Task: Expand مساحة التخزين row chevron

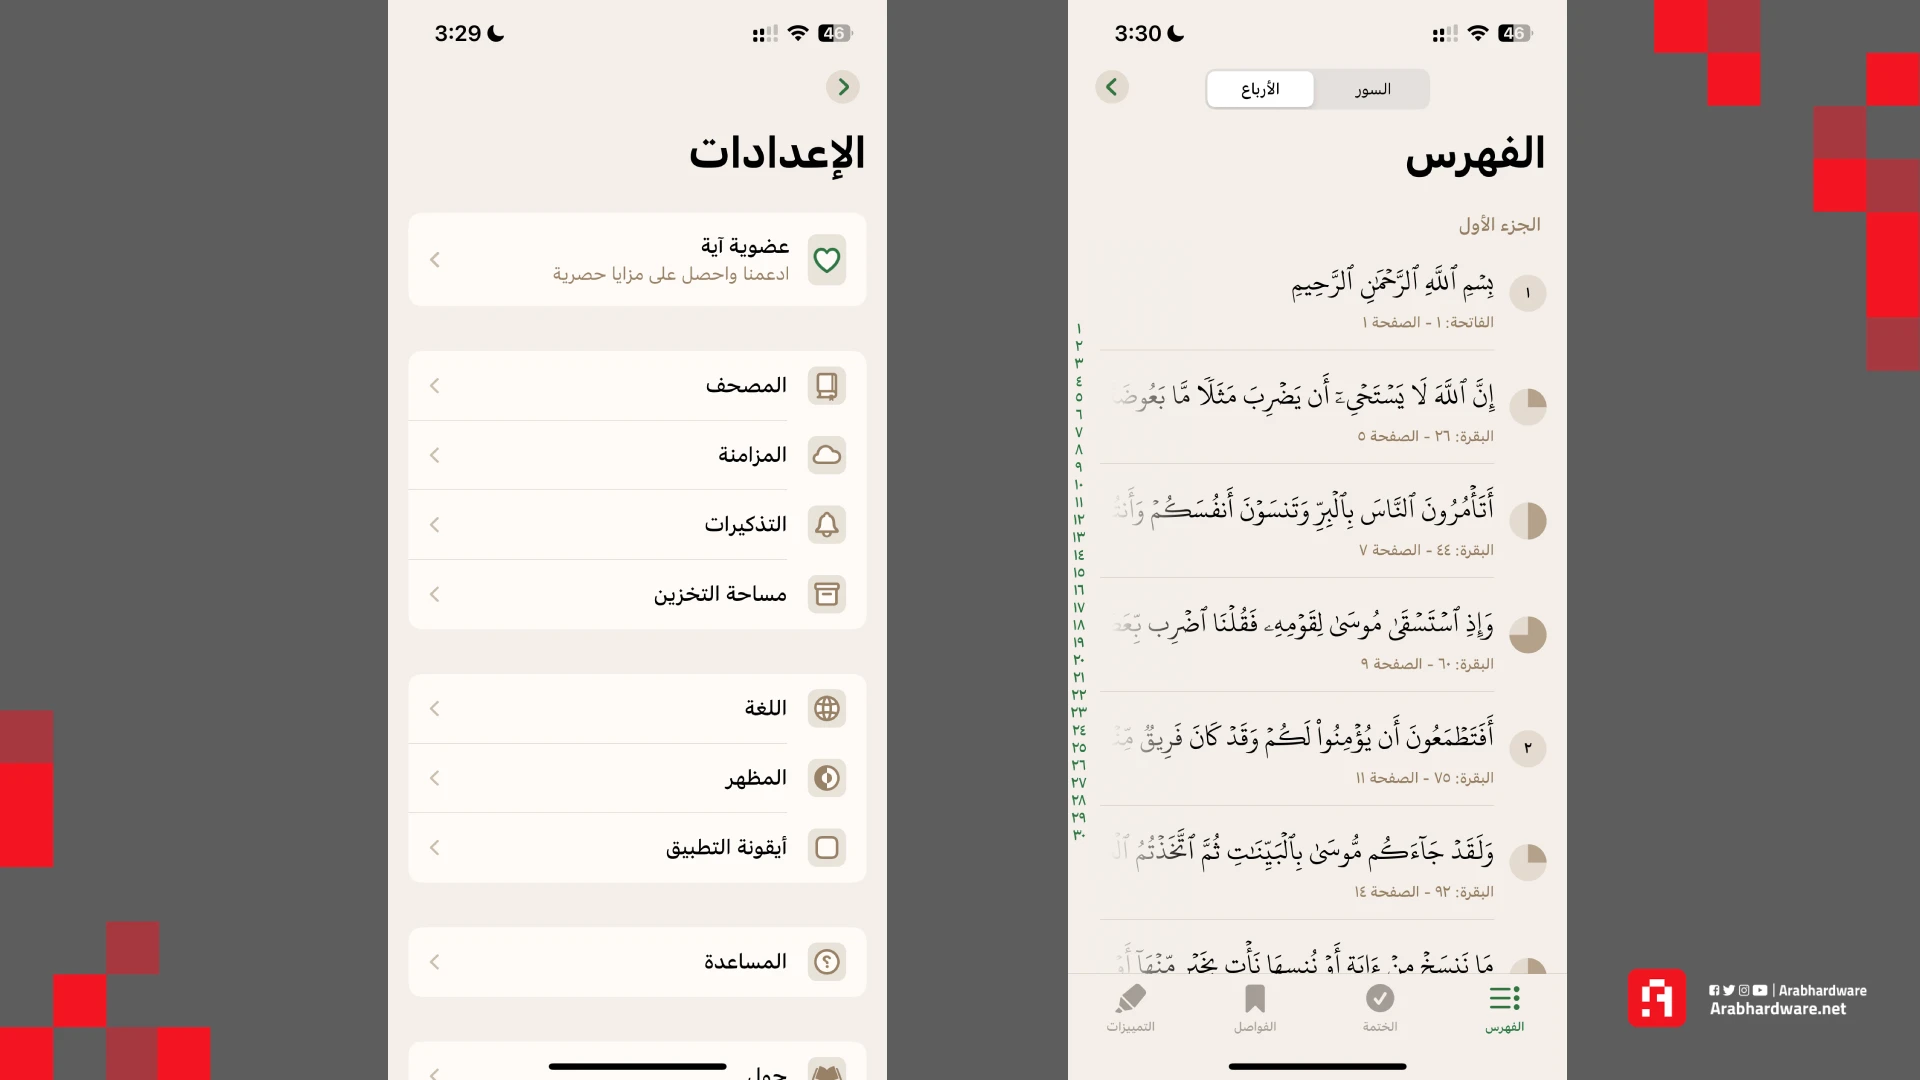Action: click(435, 594)
